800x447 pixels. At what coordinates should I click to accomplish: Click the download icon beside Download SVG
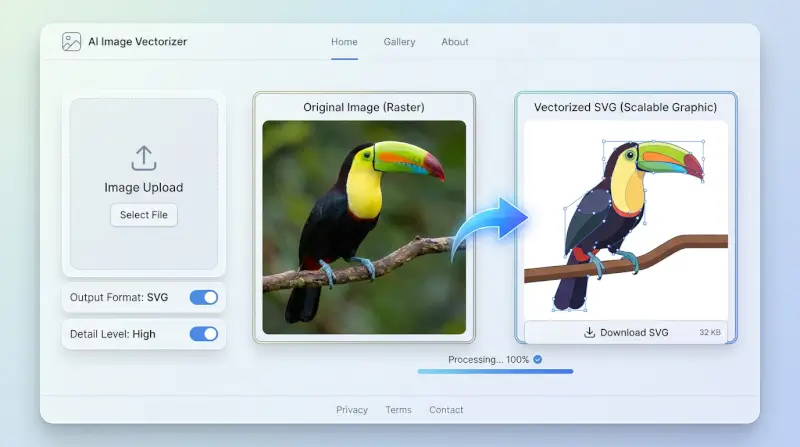pyautogui.click(x=589, y=333)
